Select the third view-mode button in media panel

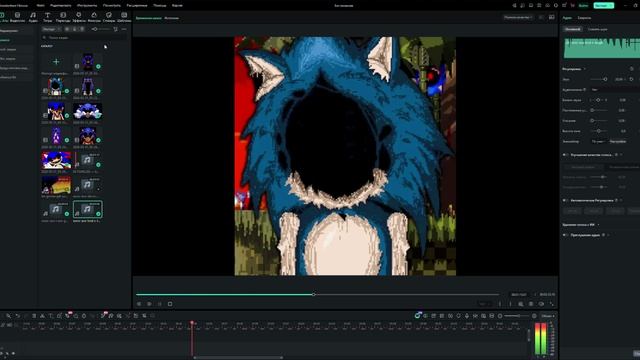[x=82, y=29]
